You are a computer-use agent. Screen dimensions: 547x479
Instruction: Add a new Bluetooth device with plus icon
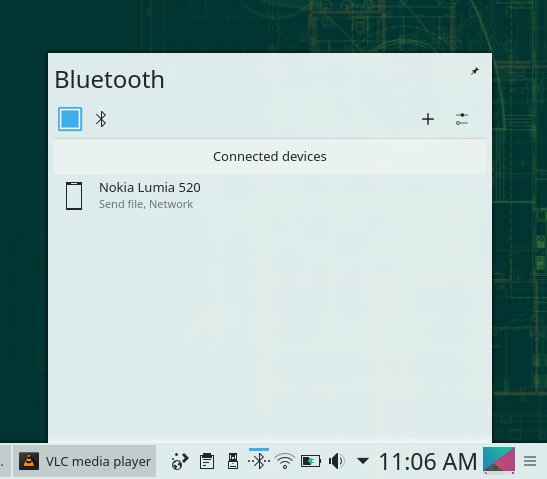point(428,119)
